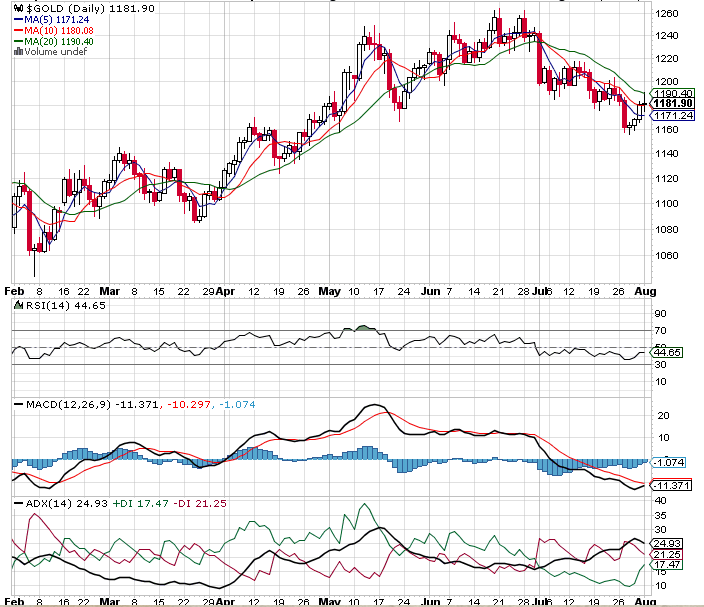The width and height of the screenshot is (704, 607).
Task: Click the -11.371 tag on MACD axis
Action: [x=671, y=485]
